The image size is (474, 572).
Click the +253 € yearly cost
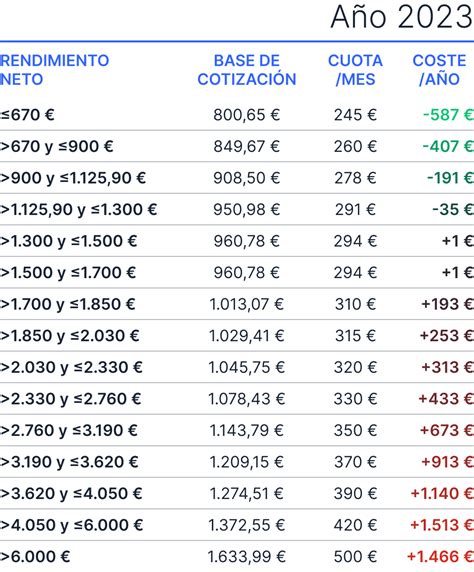point(447,336)
